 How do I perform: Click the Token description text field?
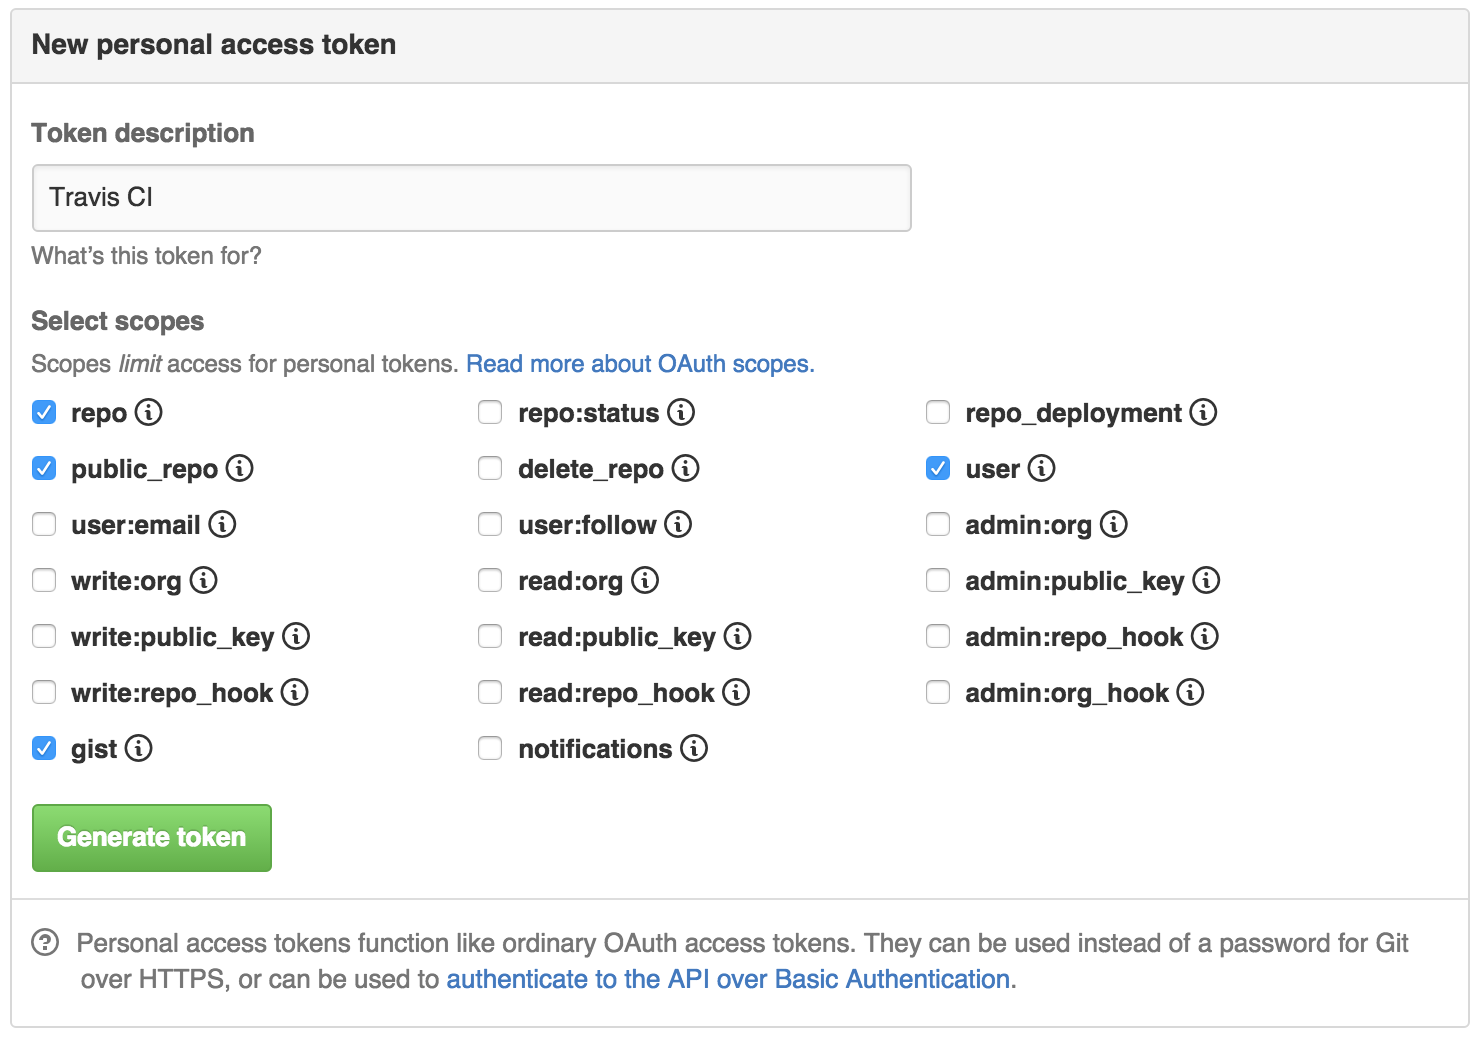(471, 198)
